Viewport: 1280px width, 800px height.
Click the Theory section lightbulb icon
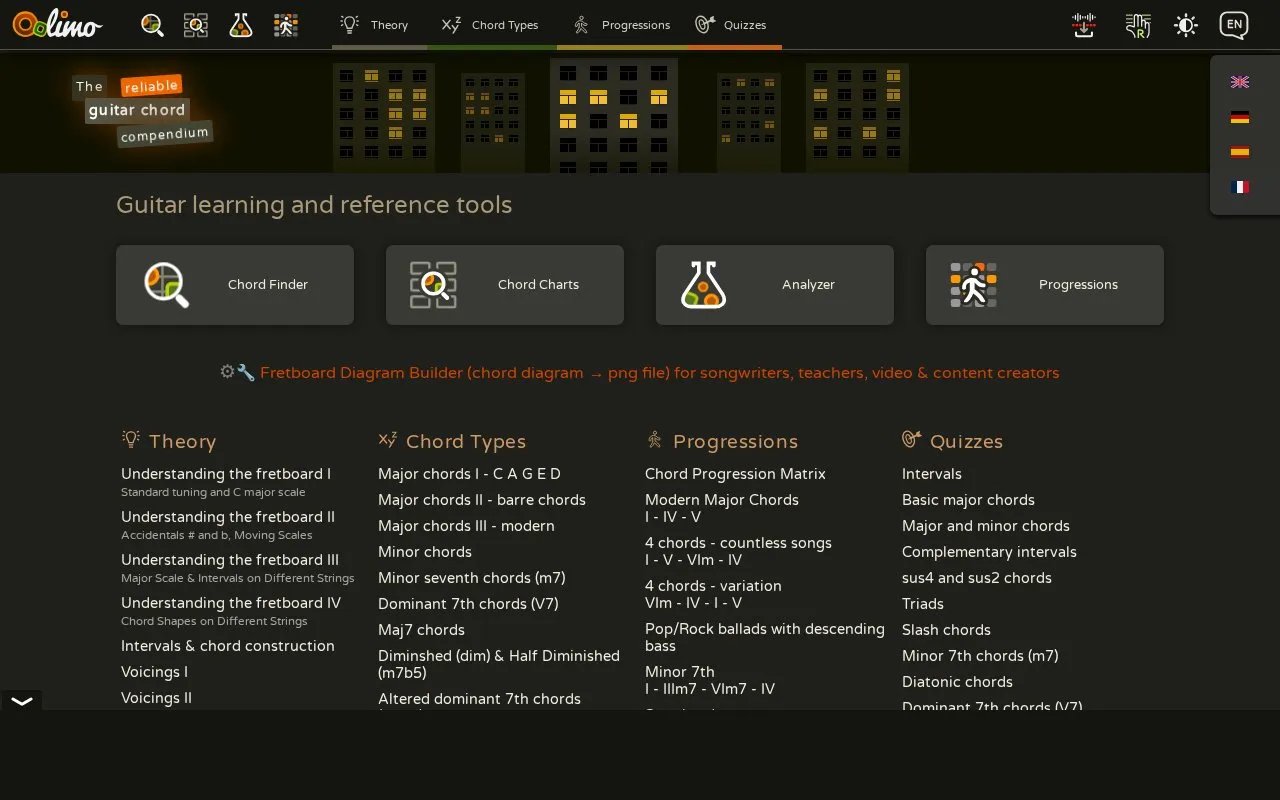[130, 439]
